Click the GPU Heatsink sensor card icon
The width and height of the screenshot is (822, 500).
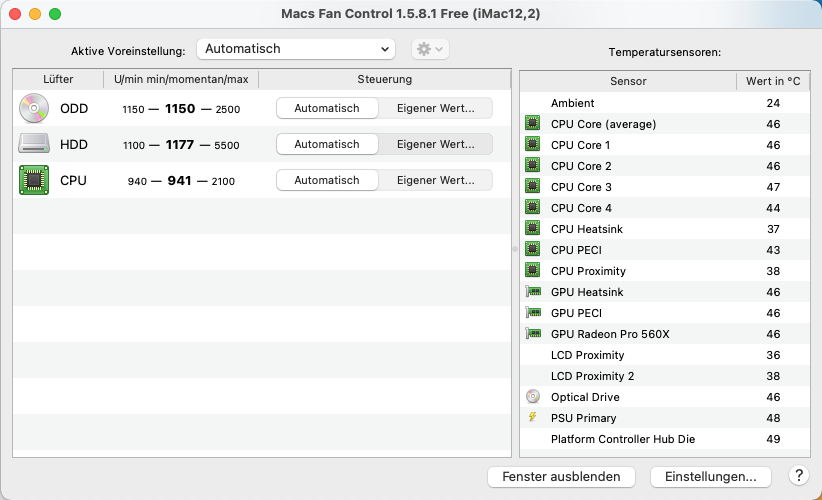[532, 292]
